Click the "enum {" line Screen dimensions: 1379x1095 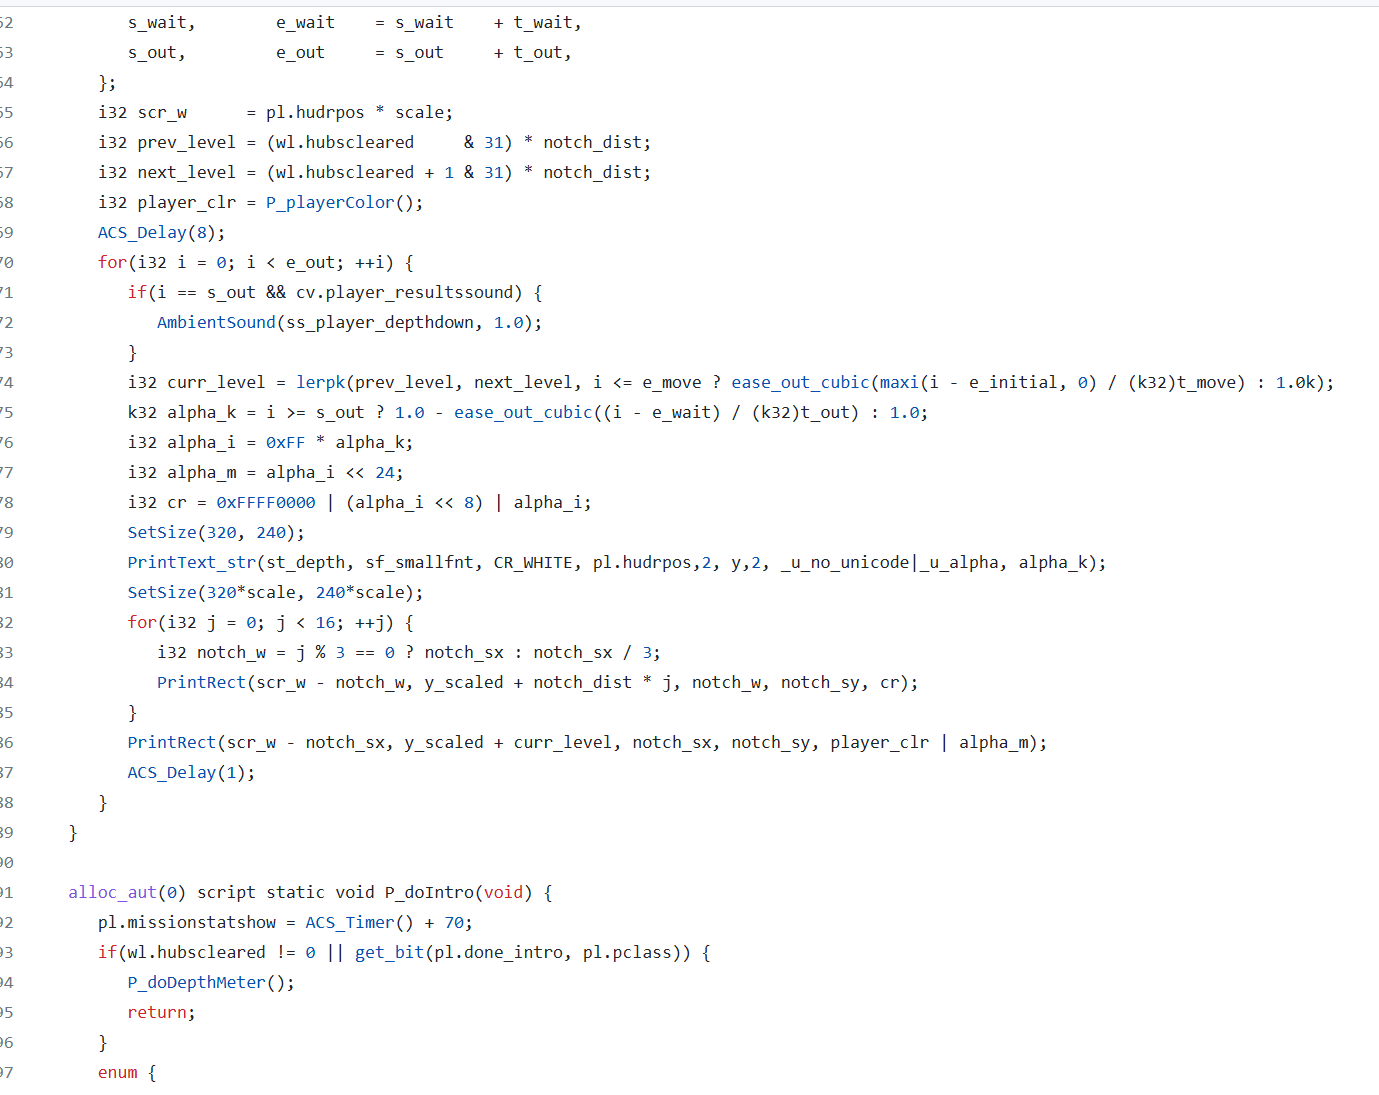[x=127, y=1072]
